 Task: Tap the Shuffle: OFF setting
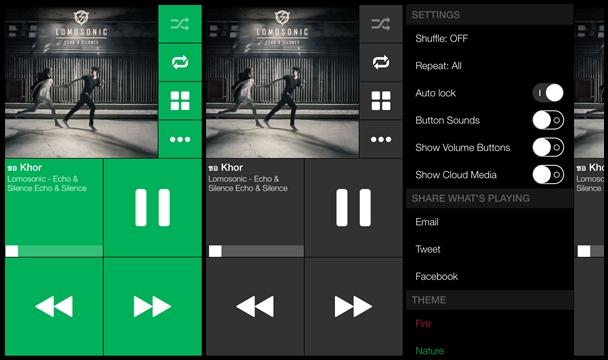489,38
